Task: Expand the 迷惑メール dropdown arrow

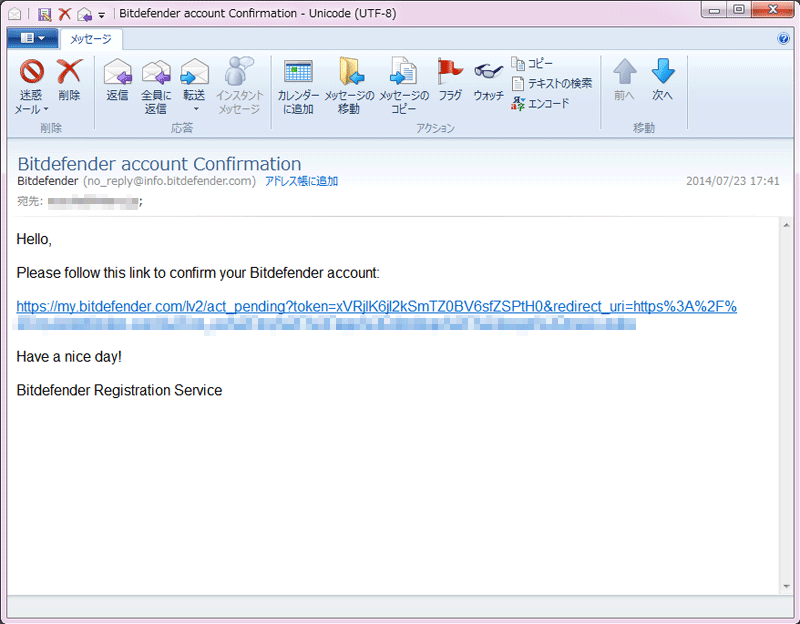Action: (46, 109)
